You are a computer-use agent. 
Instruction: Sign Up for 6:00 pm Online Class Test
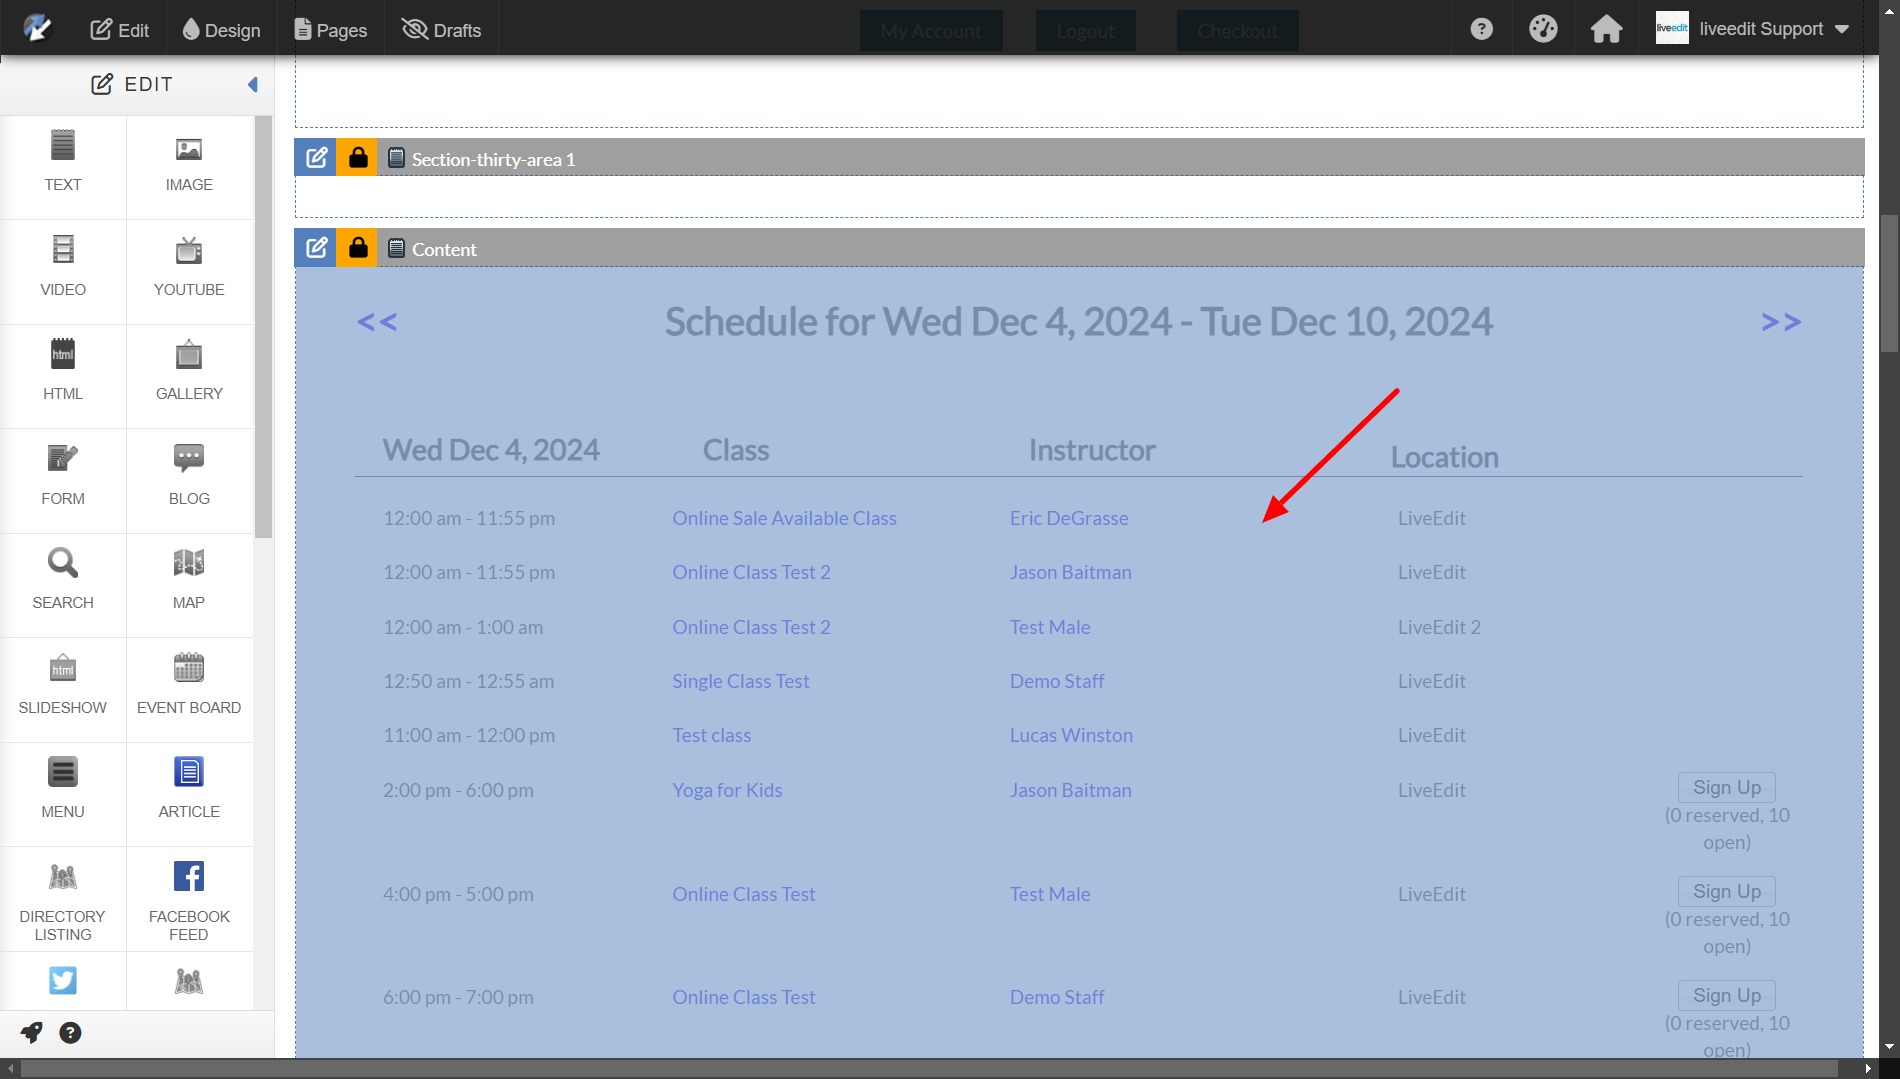(x=1727, y=995)
